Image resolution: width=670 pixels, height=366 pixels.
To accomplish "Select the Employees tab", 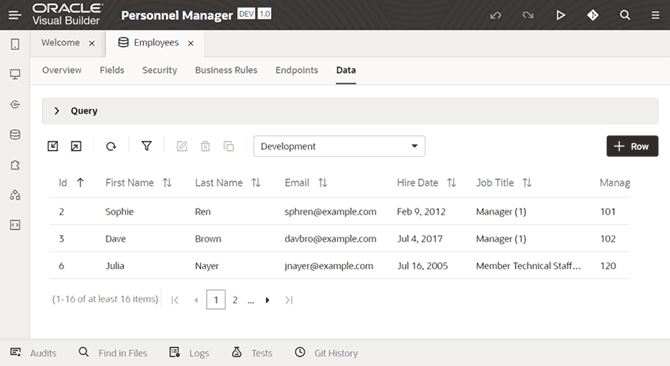I will [x=156, y=43].
